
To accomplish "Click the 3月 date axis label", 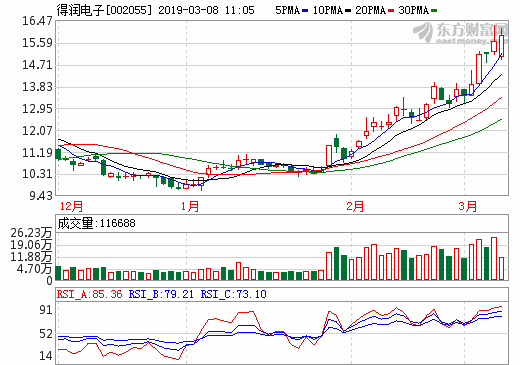I will pyautogui.click(x=468, y=206).
